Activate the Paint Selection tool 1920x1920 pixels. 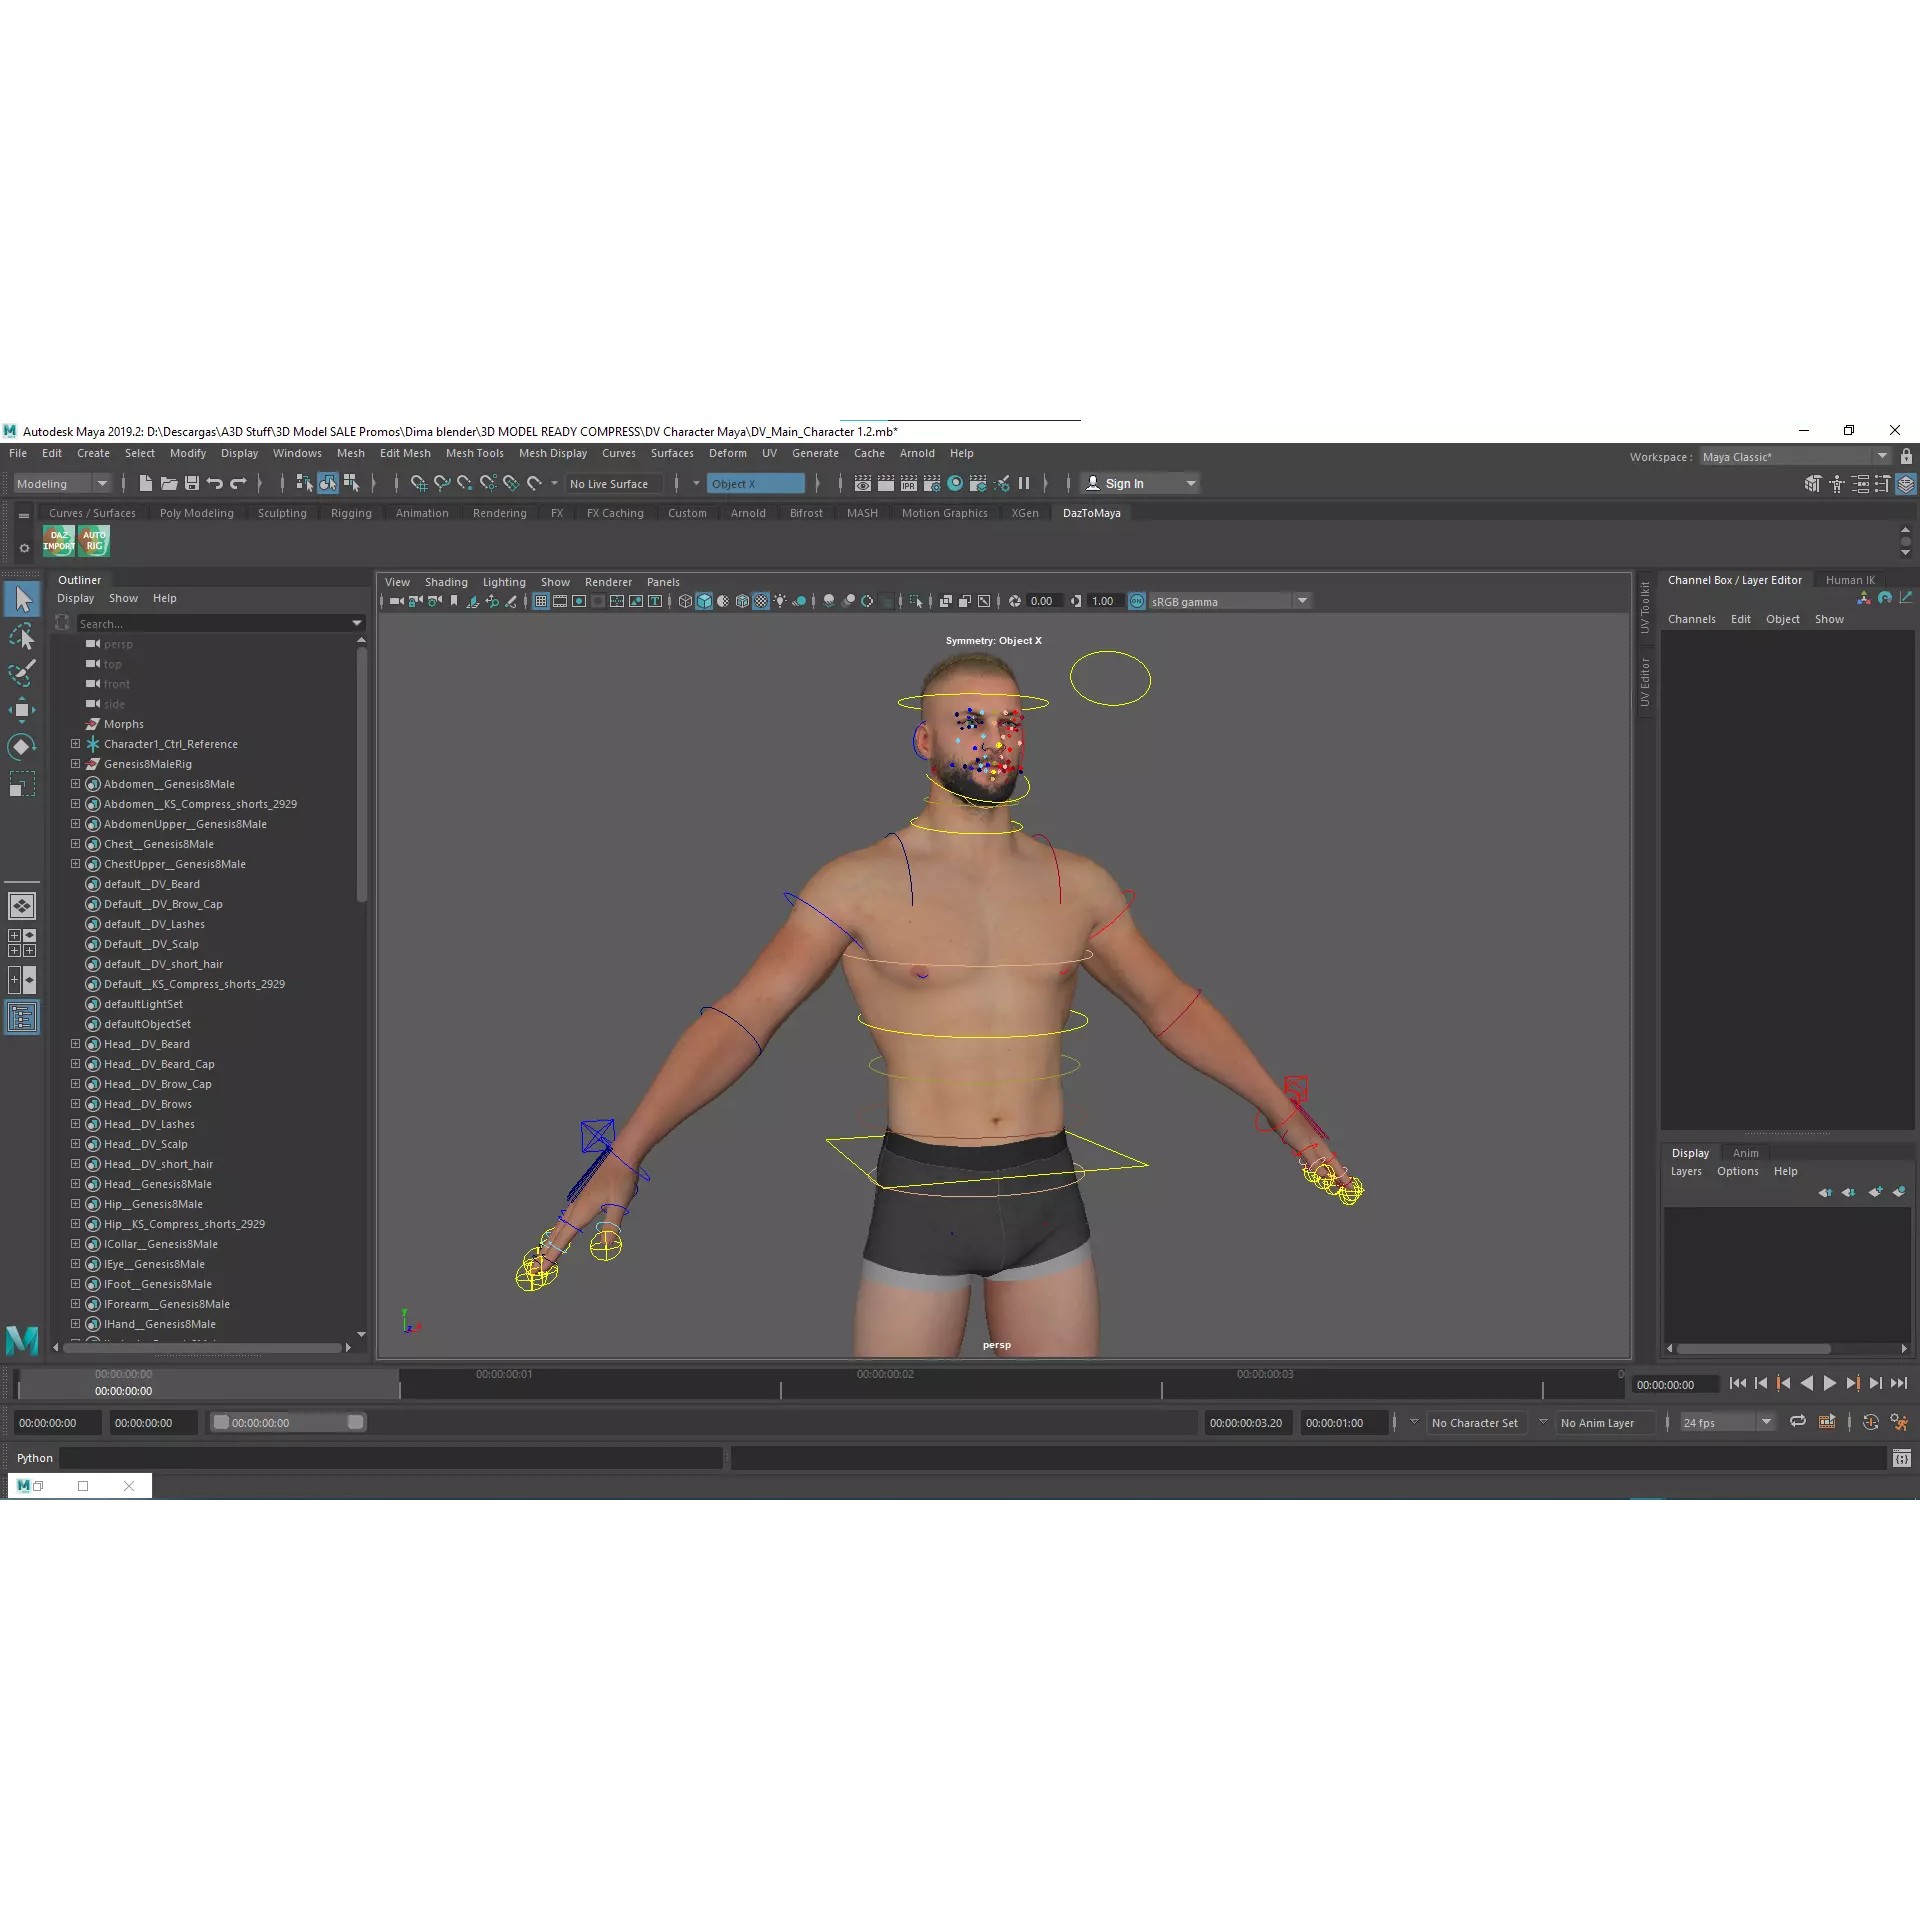(22, 675)
